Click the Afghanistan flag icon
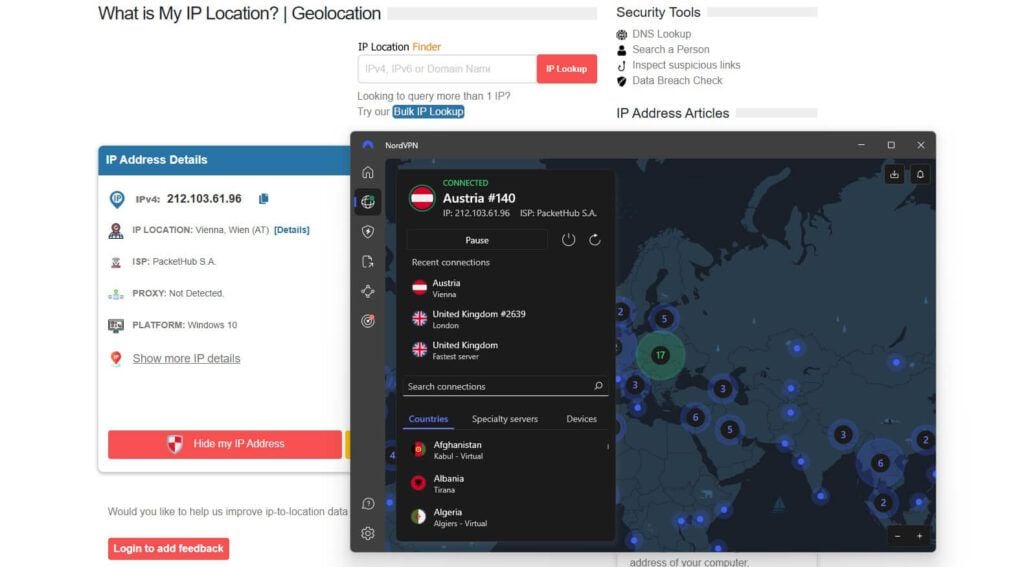Screen dimensions: 1024x567 pyautogui.click(x=419, y=449)
